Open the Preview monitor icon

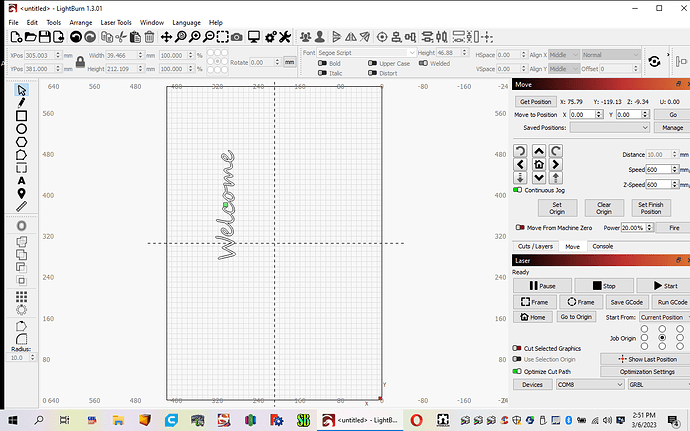254,37
